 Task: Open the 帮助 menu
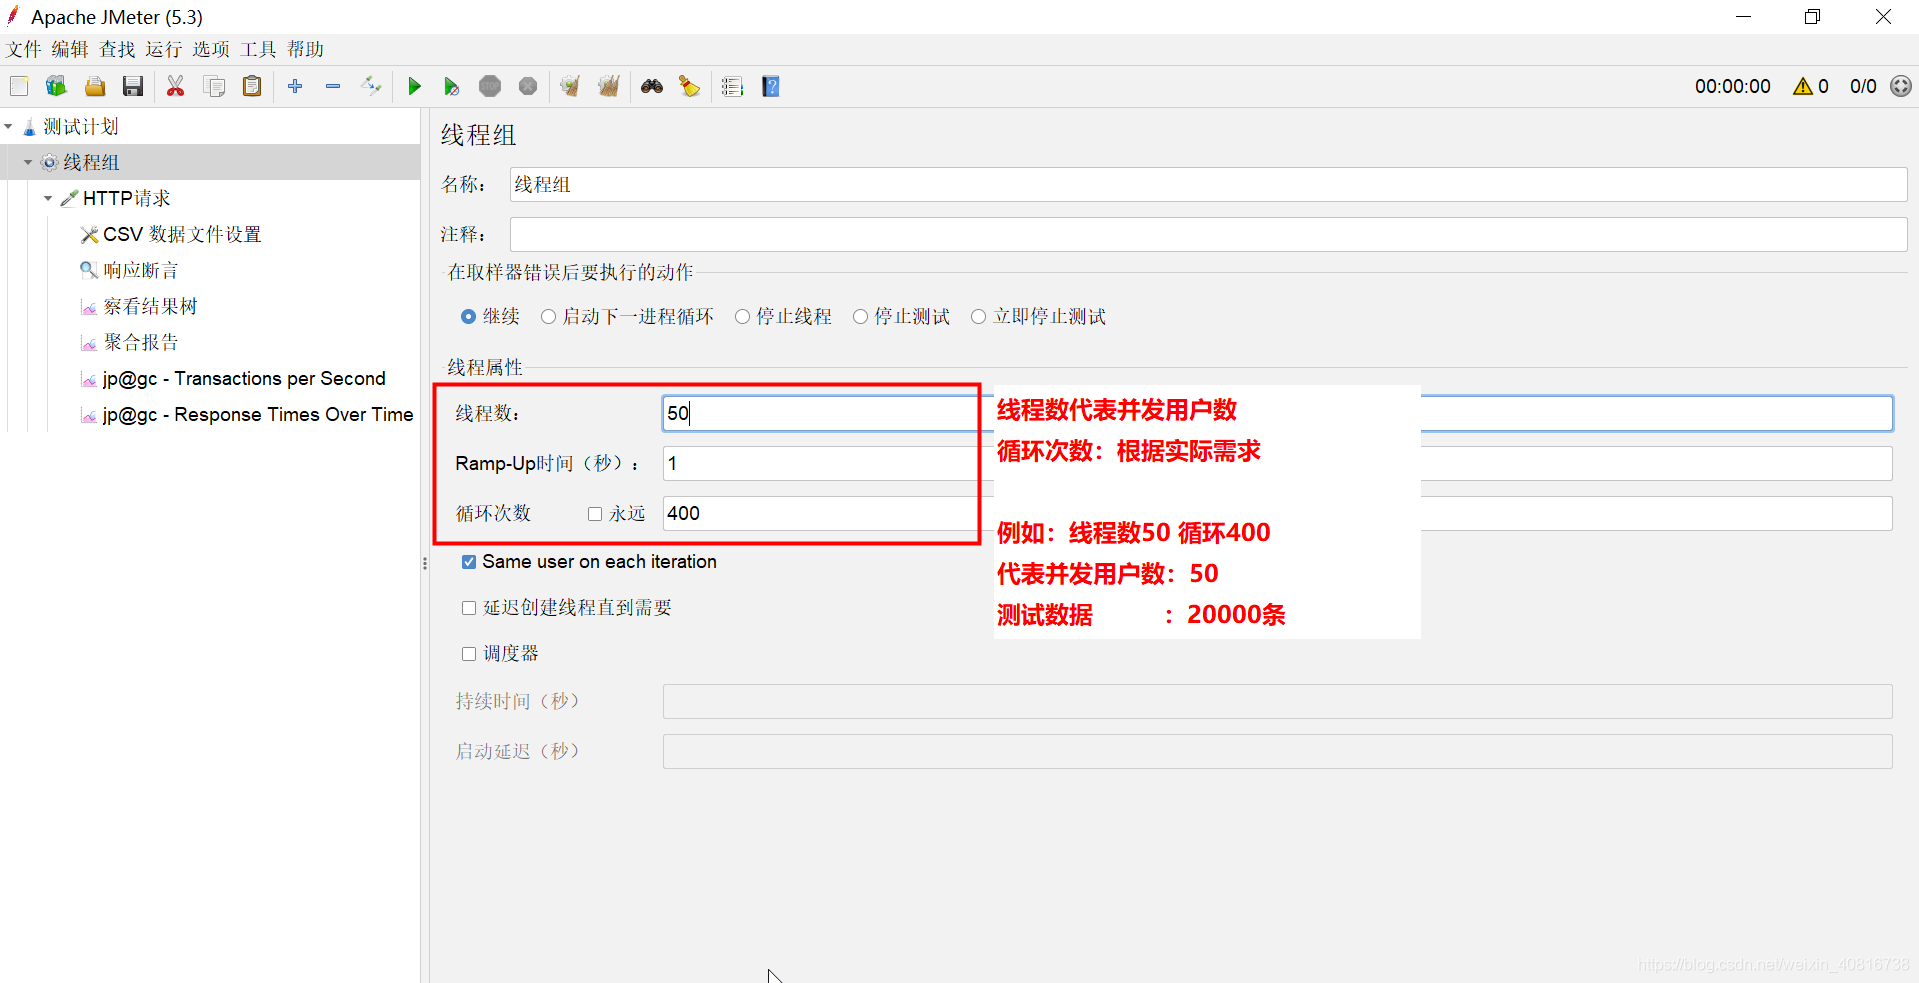tap(306, 49)
